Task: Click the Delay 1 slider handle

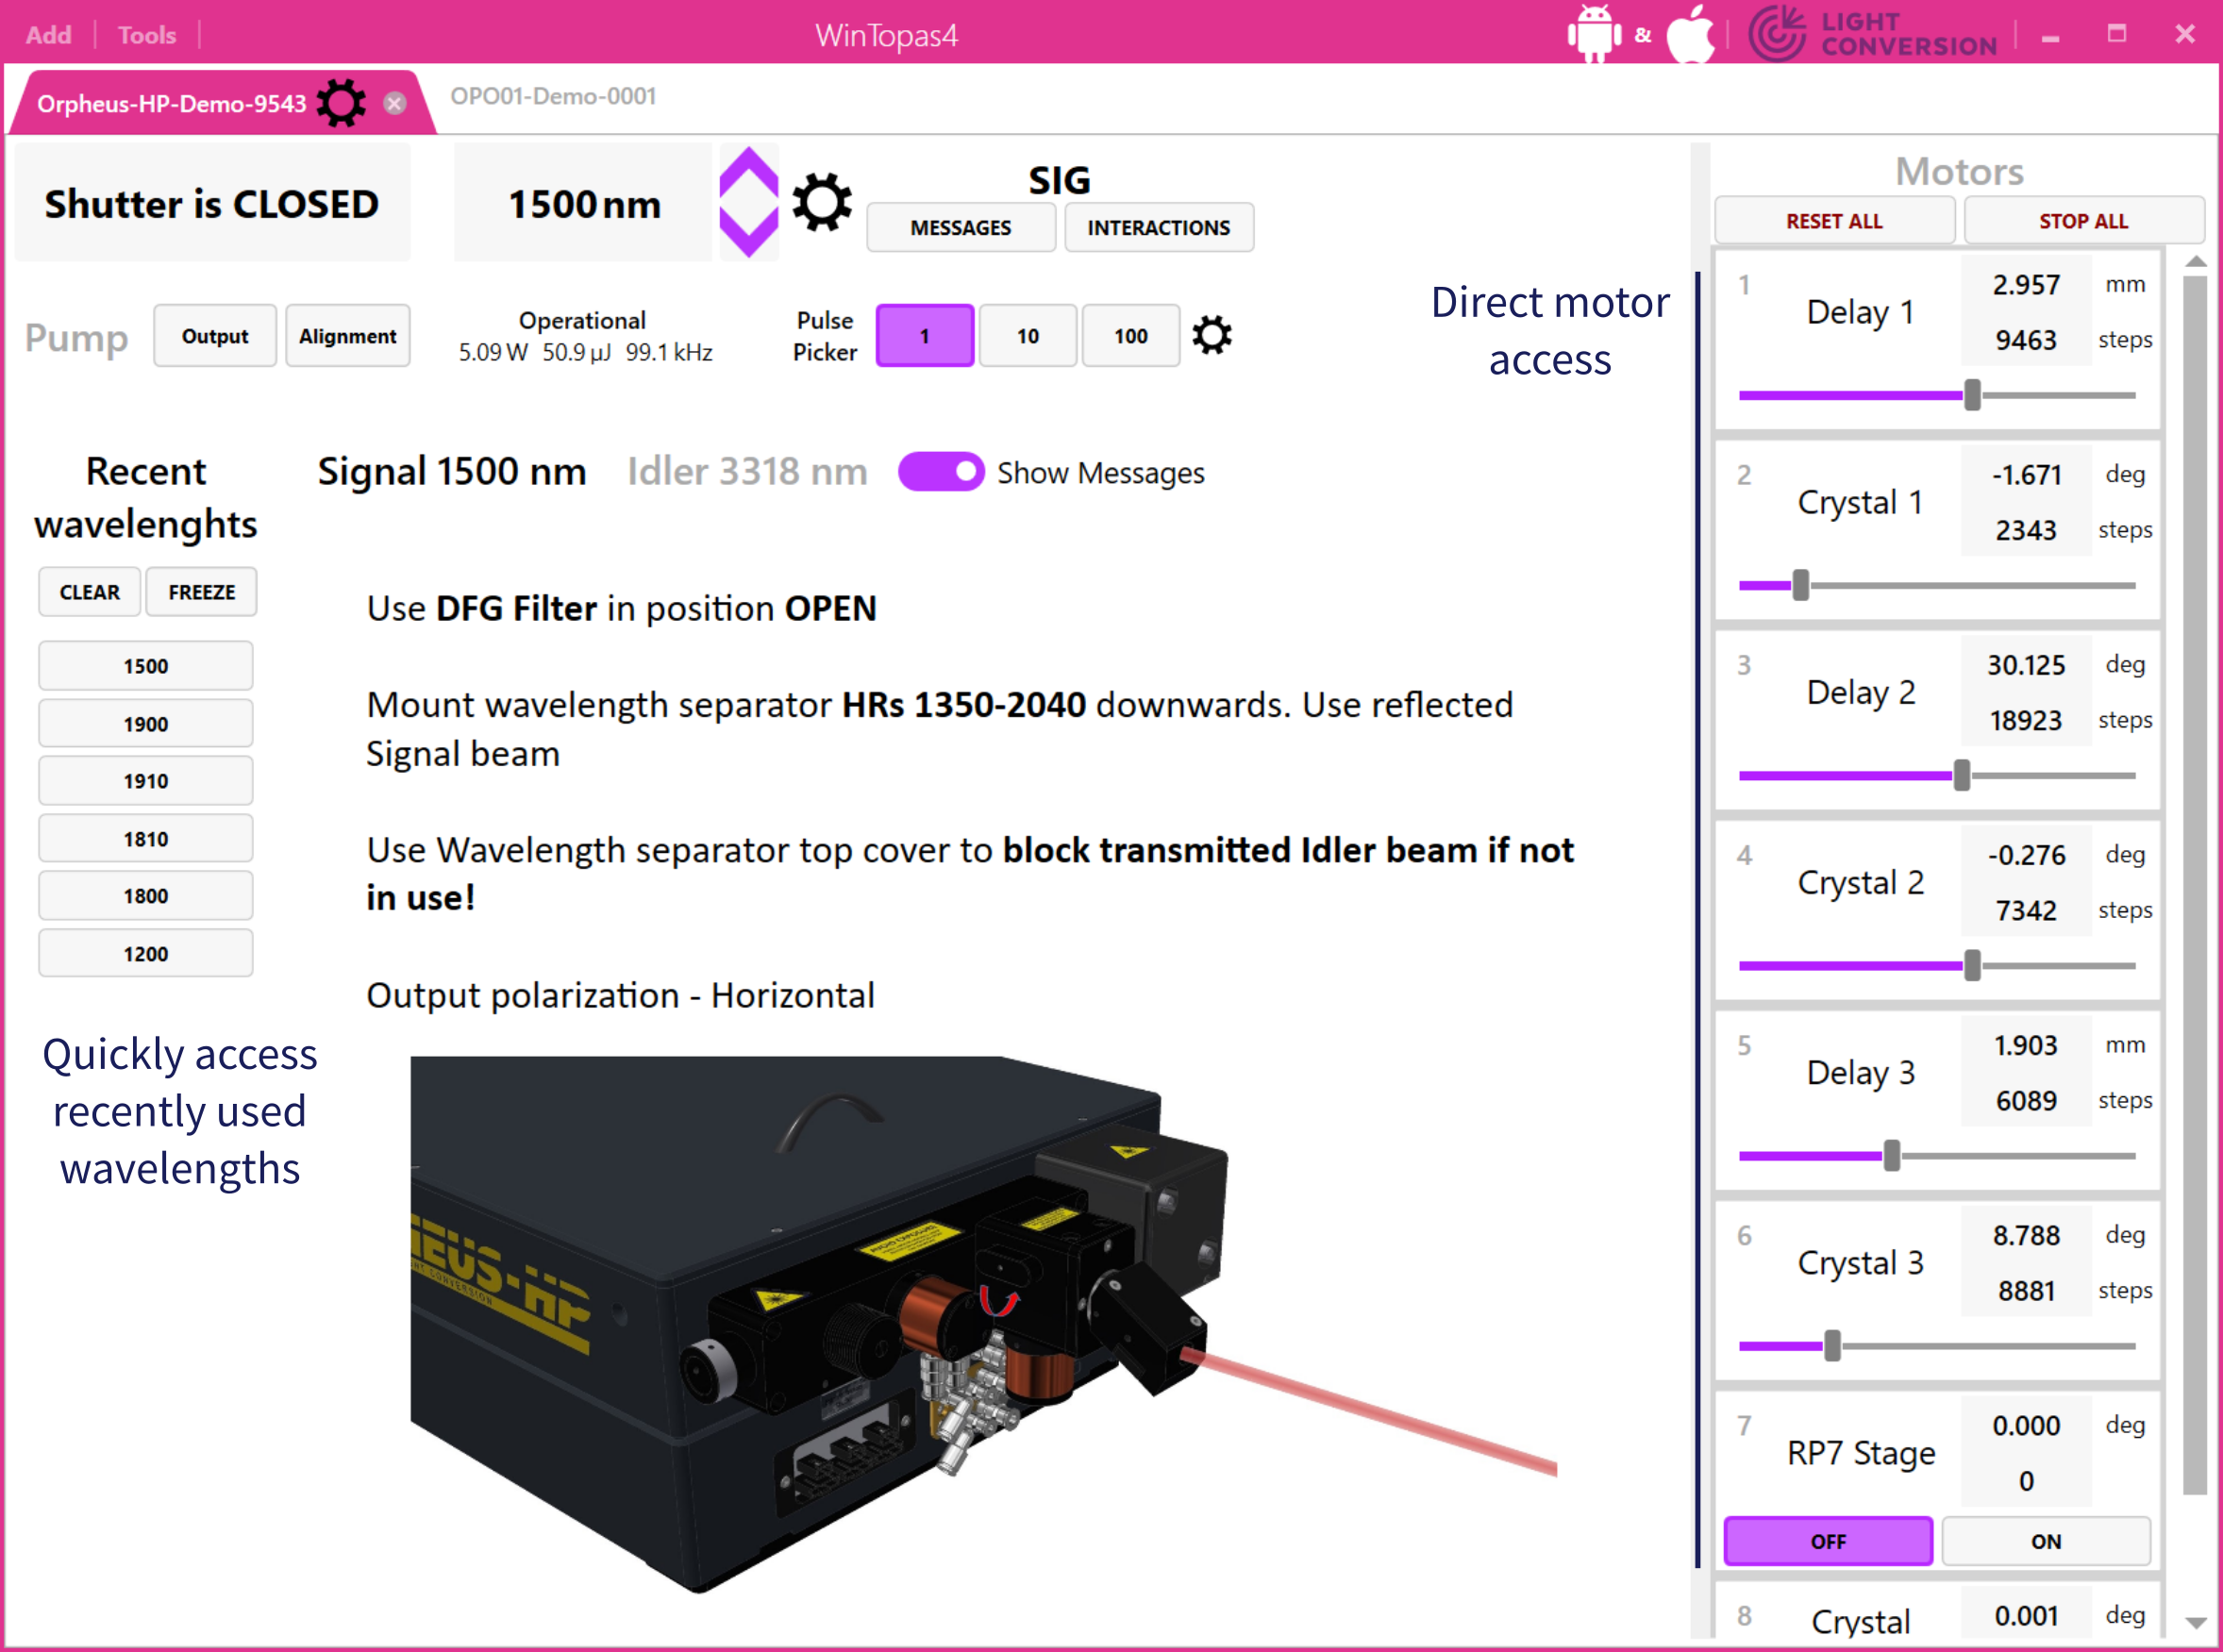Action: pyautogui.click(x=1973, y=395)
